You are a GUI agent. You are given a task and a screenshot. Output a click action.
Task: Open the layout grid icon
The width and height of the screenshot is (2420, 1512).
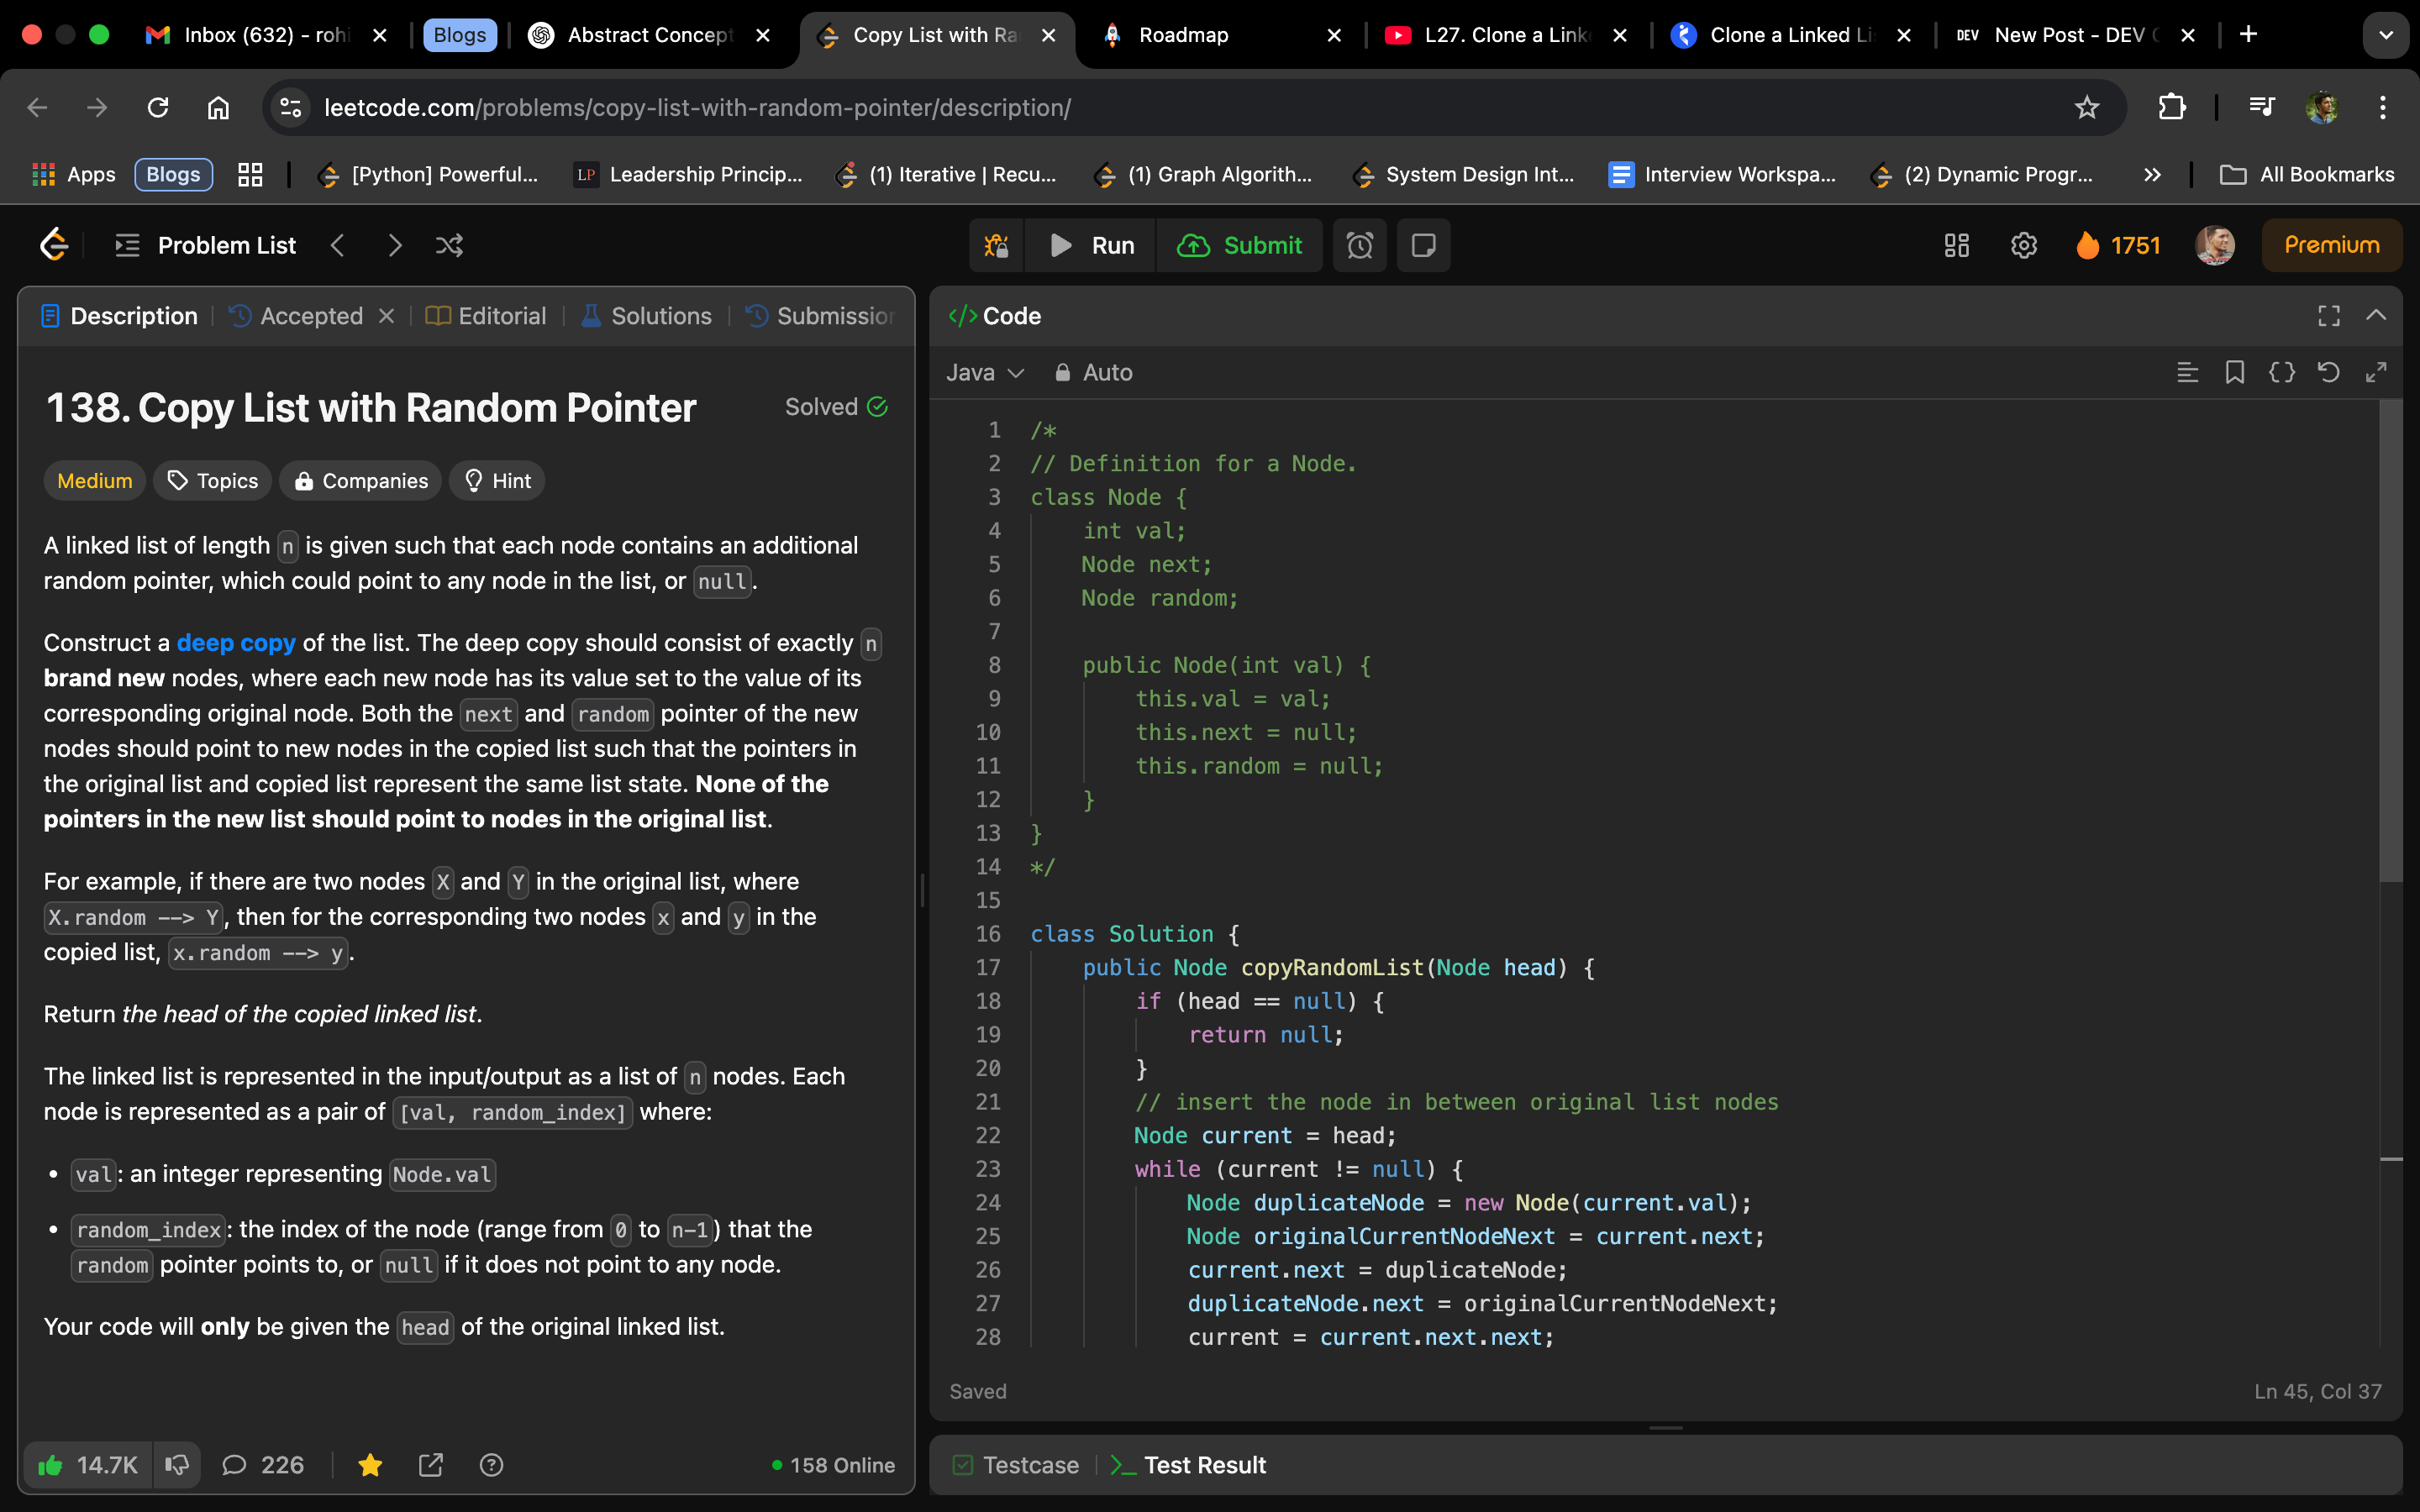pyautogui.click(x=1956, y=245)
